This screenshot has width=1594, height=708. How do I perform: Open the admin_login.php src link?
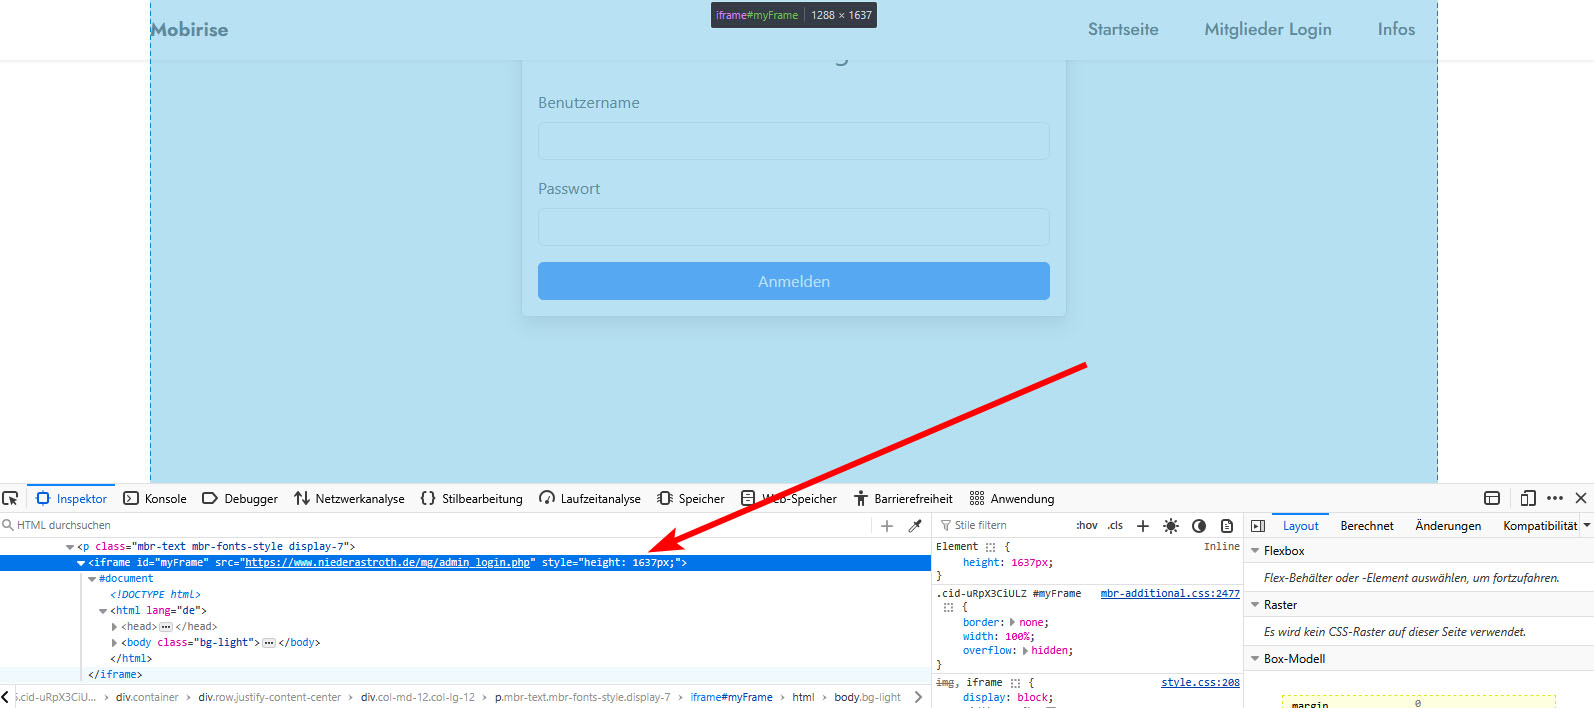point(388,563)
